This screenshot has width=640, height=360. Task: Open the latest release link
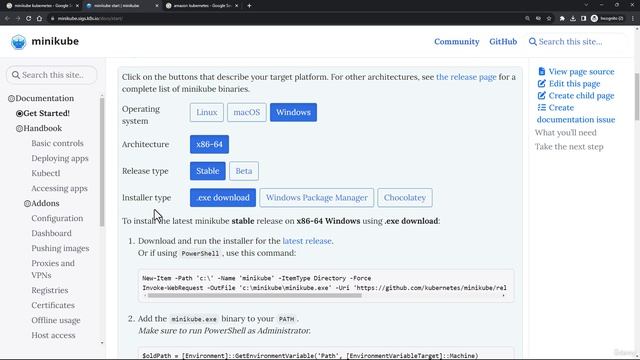pos(307,241)
